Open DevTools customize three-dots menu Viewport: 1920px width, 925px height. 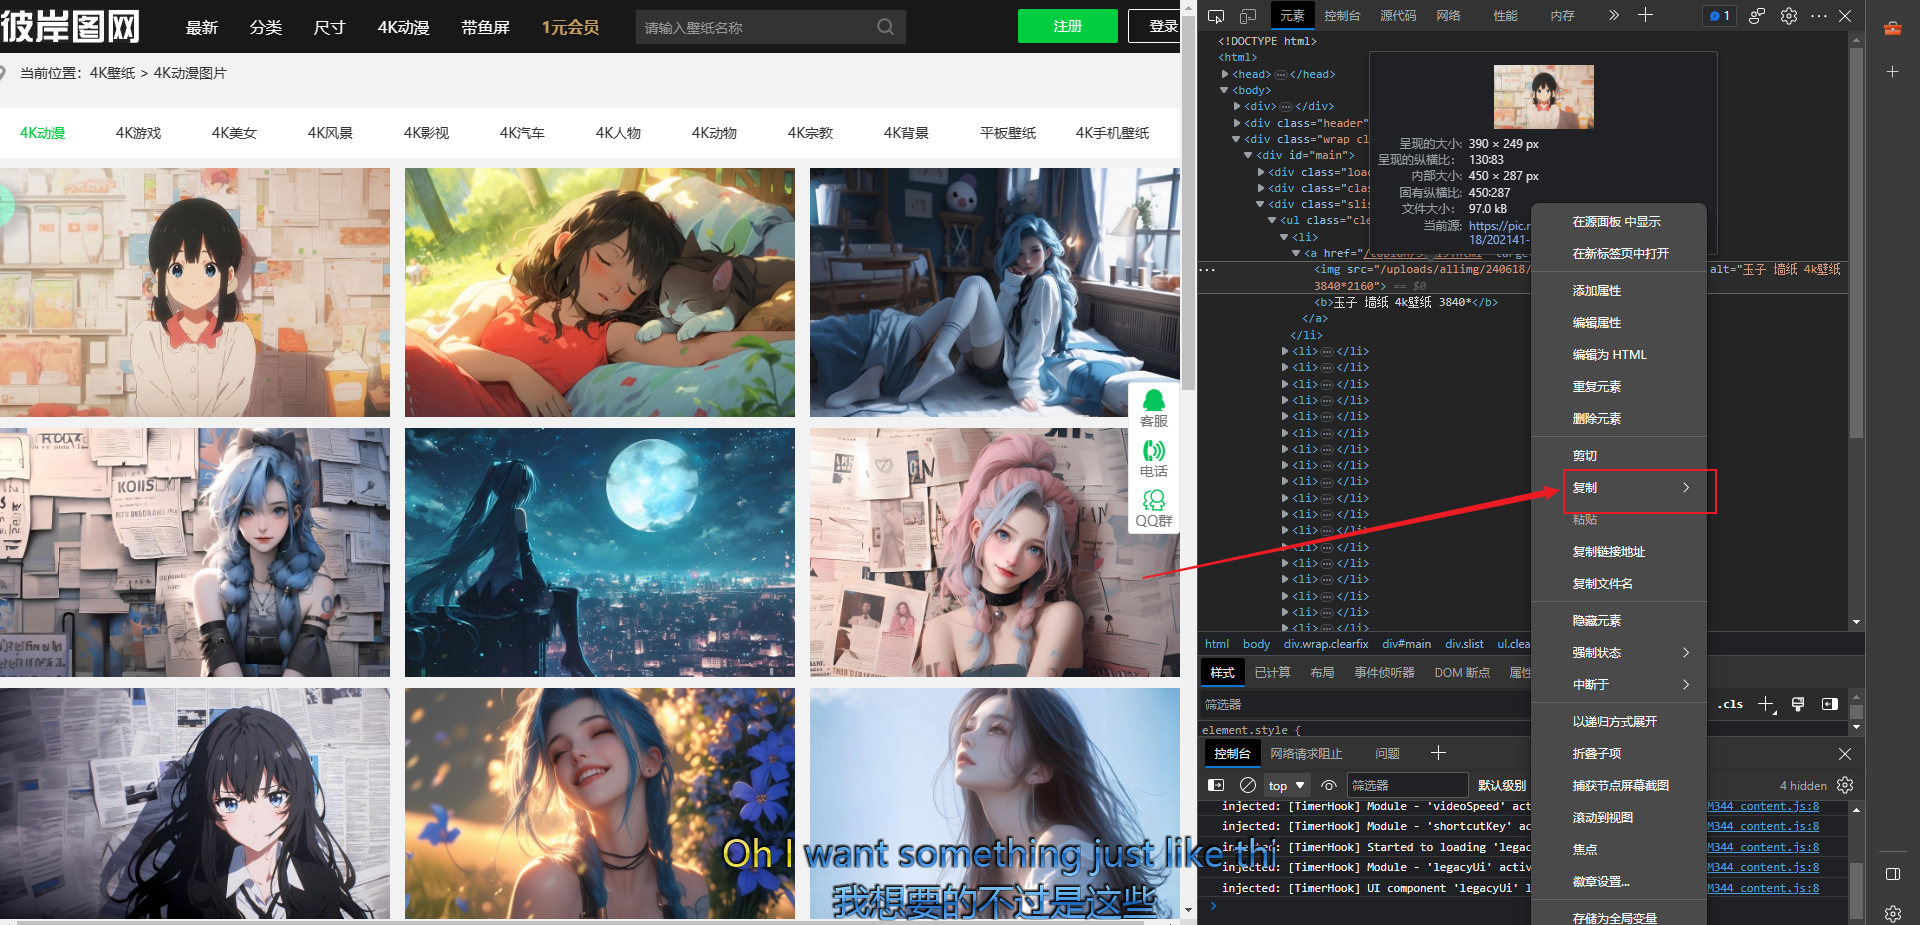[1819, 16]
